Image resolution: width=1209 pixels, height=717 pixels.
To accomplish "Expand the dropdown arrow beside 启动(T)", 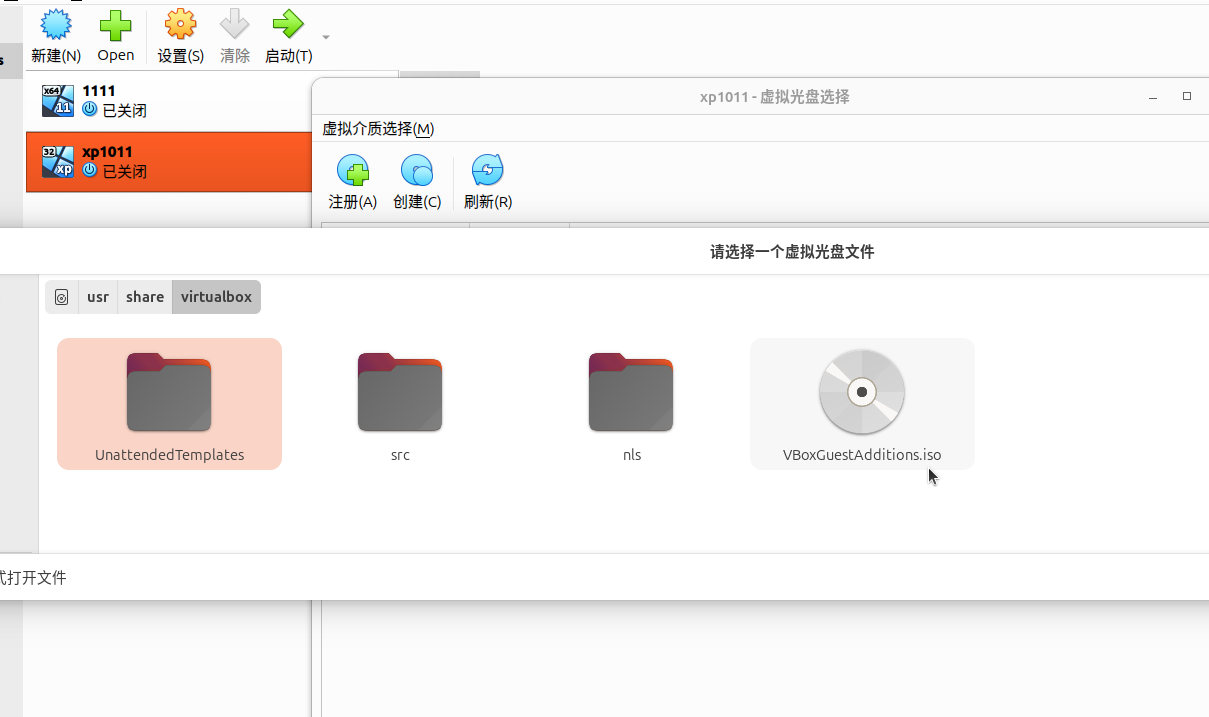I will [x=326, y=37].
